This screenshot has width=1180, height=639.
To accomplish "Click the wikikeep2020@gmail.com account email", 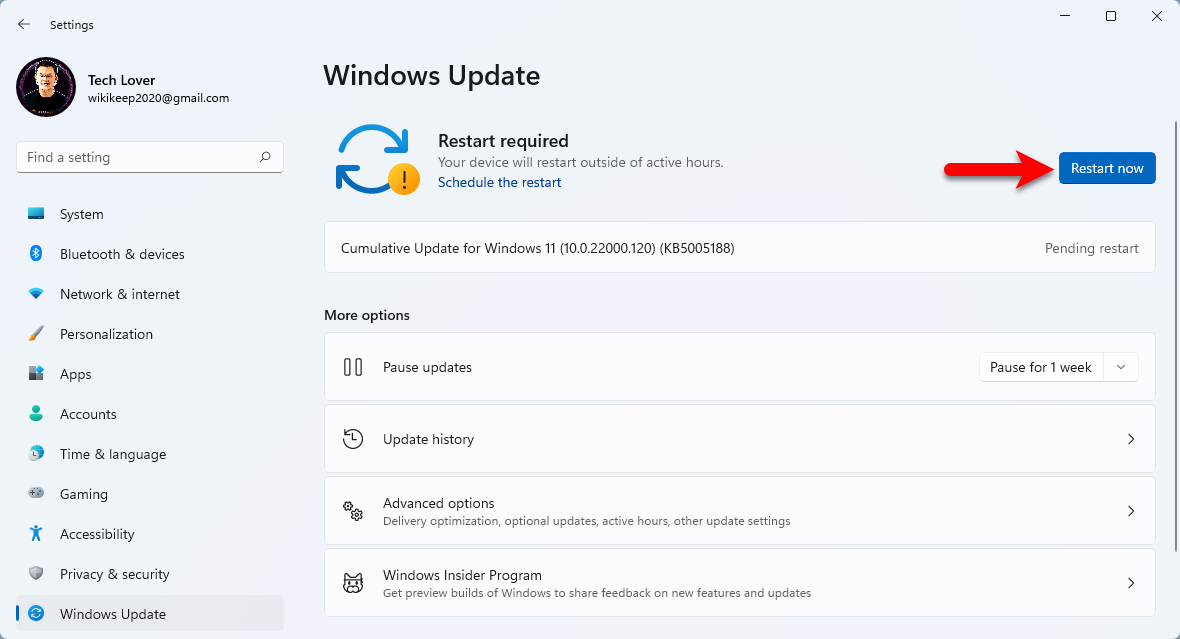I will tap(158, 98).
